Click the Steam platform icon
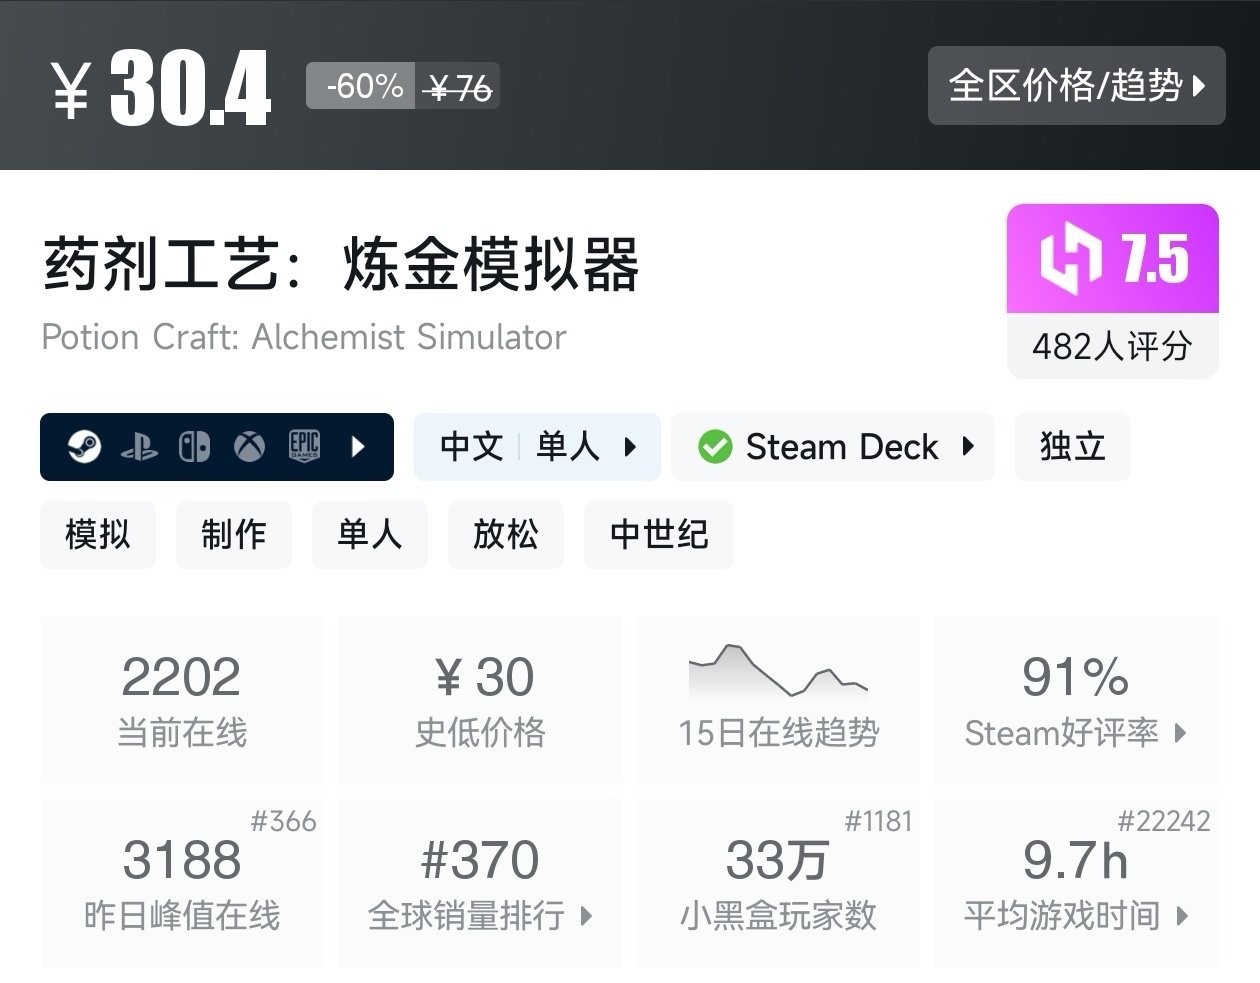Viewport: 1260px width, 983px height. click(84, 446)
